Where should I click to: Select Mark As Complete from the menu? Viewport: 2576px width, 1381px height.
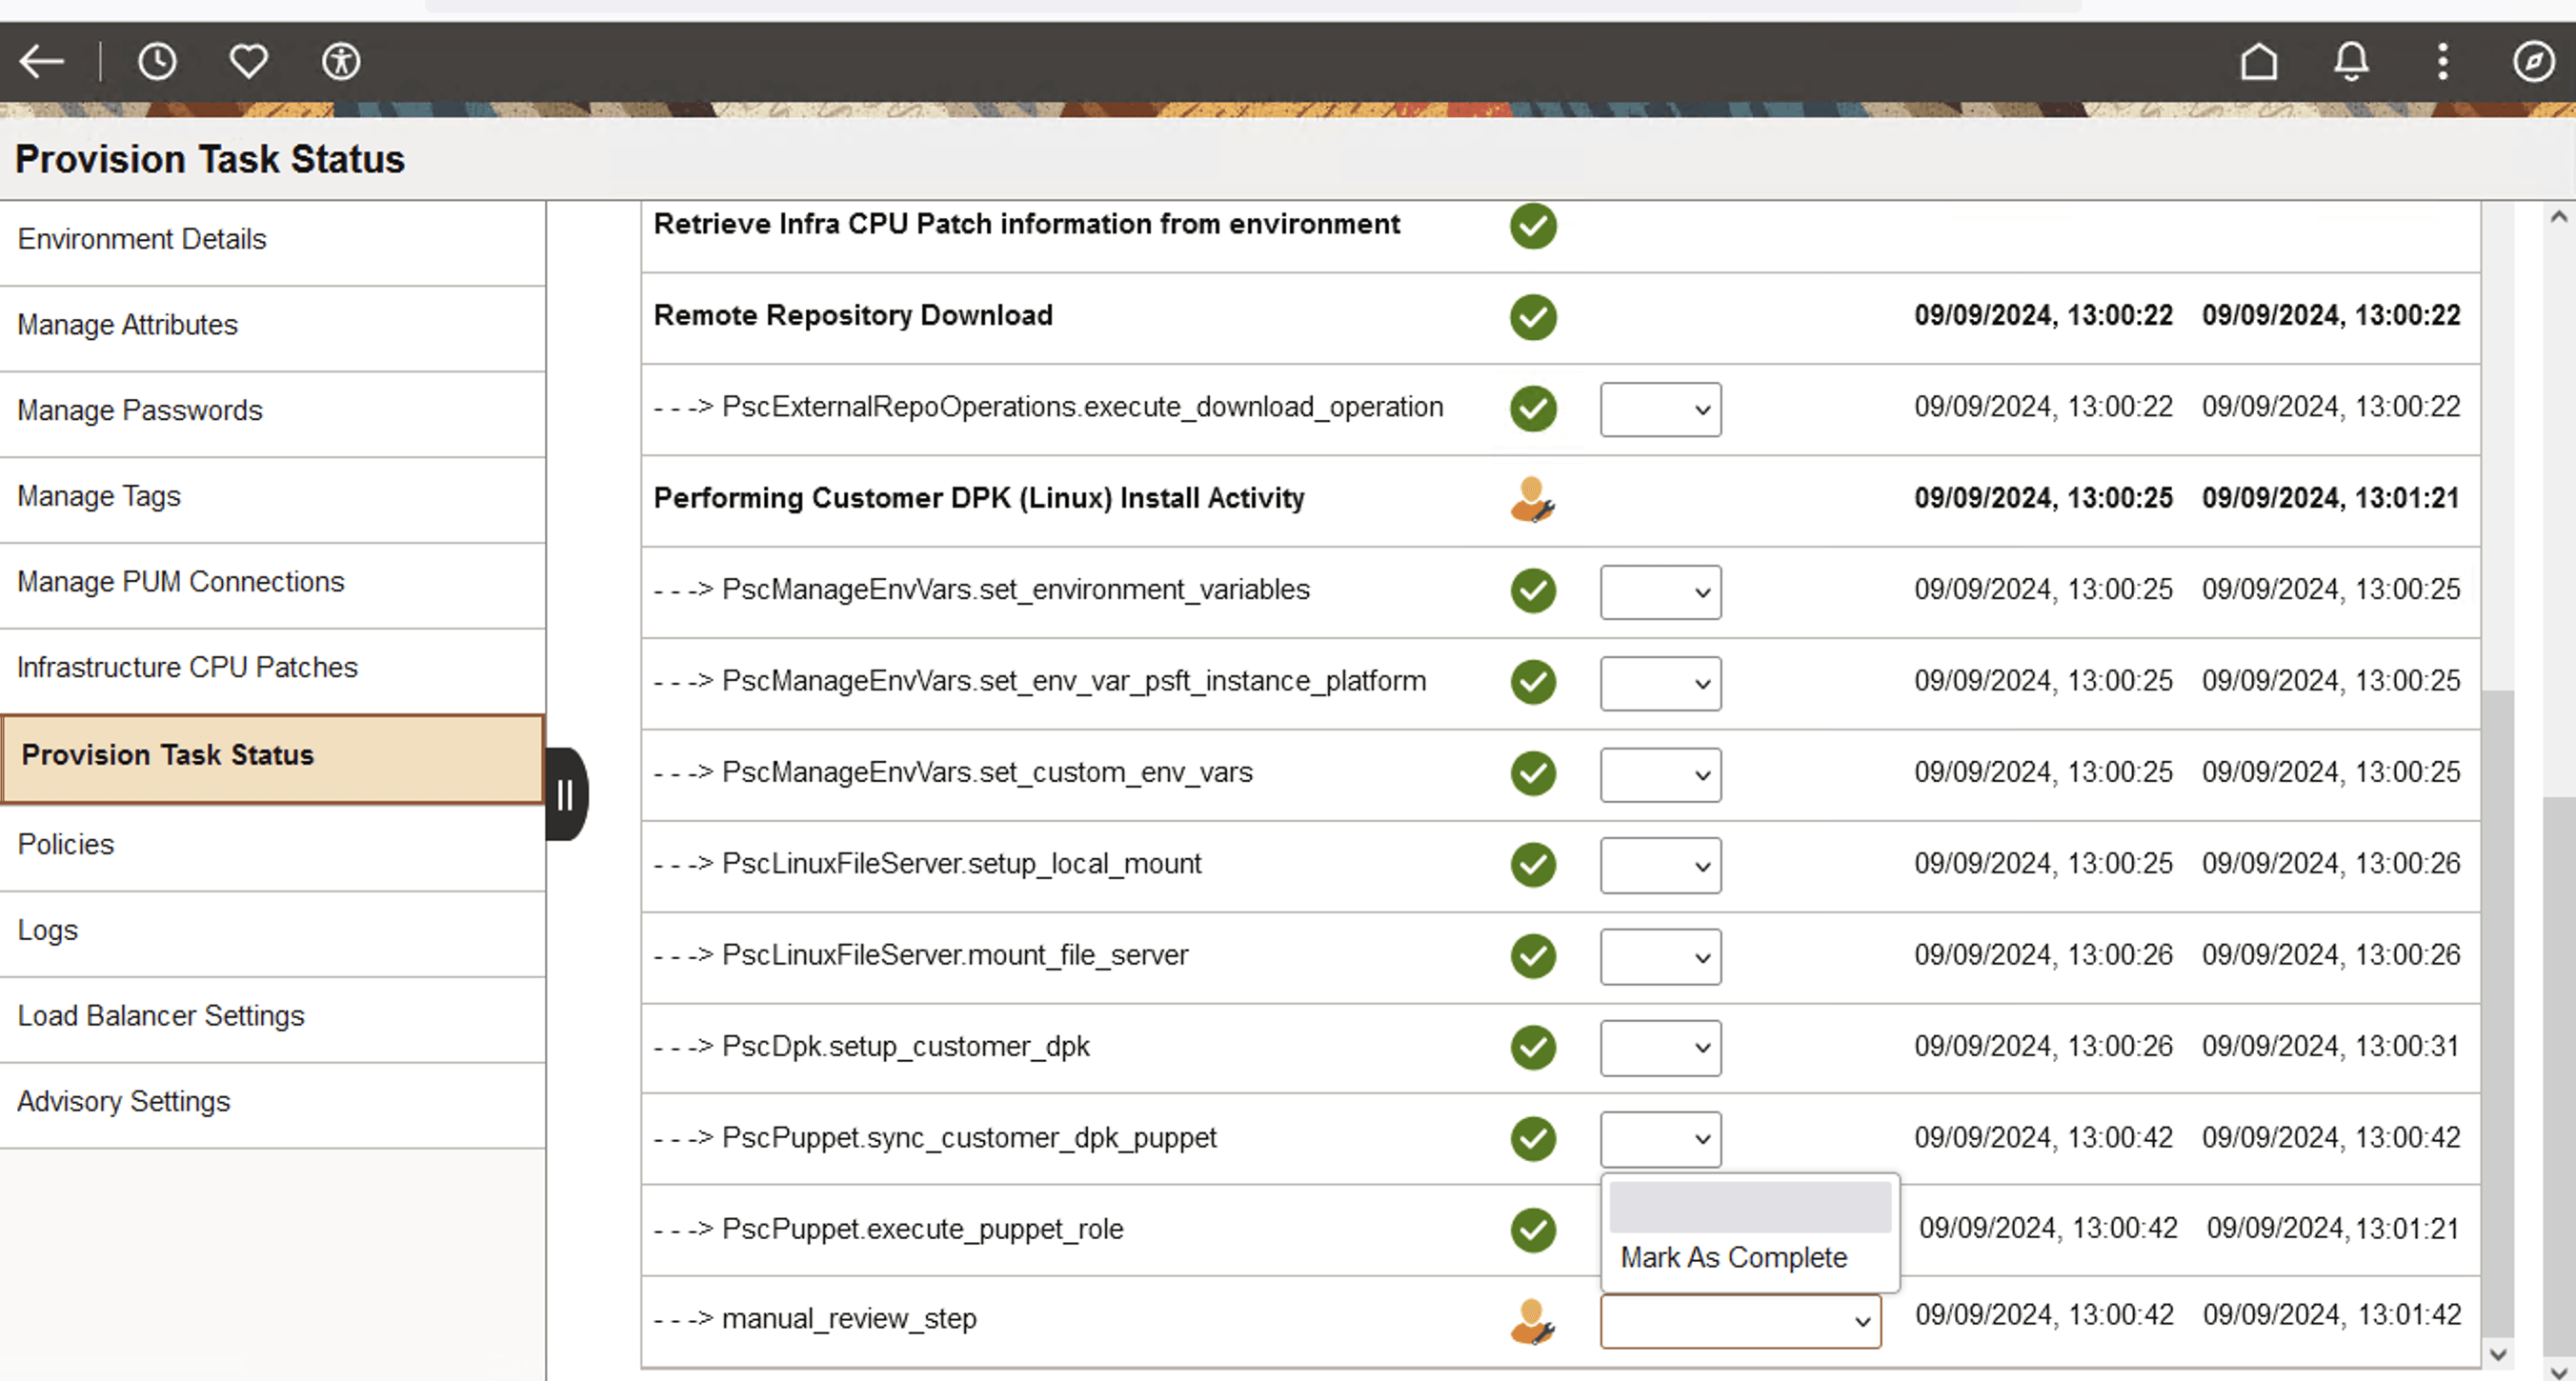pos(1733,1258)
